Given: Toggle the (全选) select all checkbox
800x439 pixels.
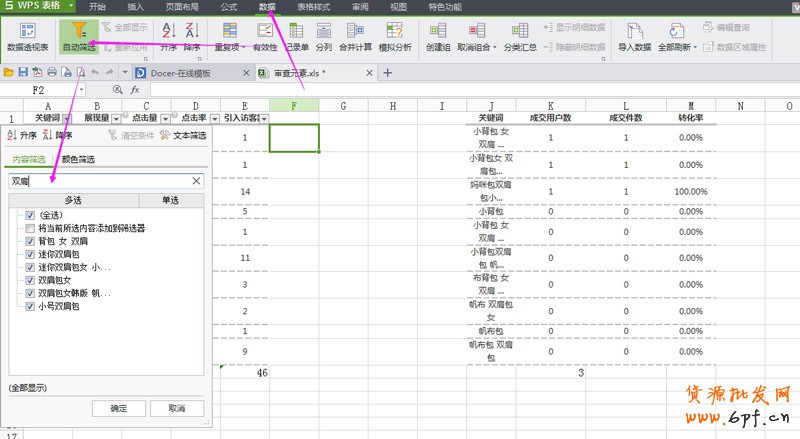Looking at the screenshot, I should click(x=31, y=215).
